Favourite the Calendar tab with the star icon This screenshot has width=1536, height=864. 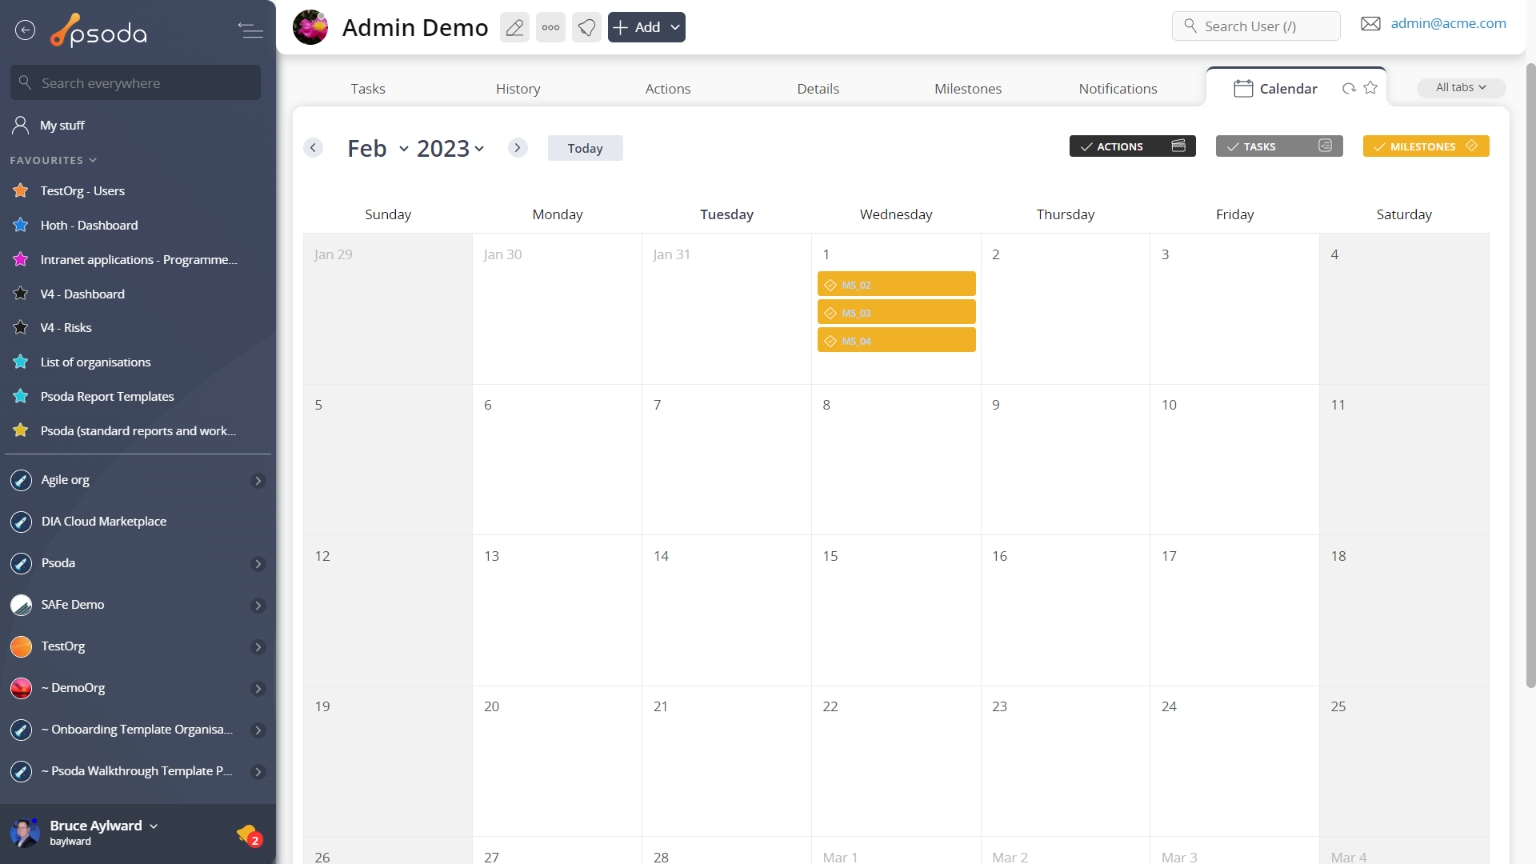[x=1370, y=88]
